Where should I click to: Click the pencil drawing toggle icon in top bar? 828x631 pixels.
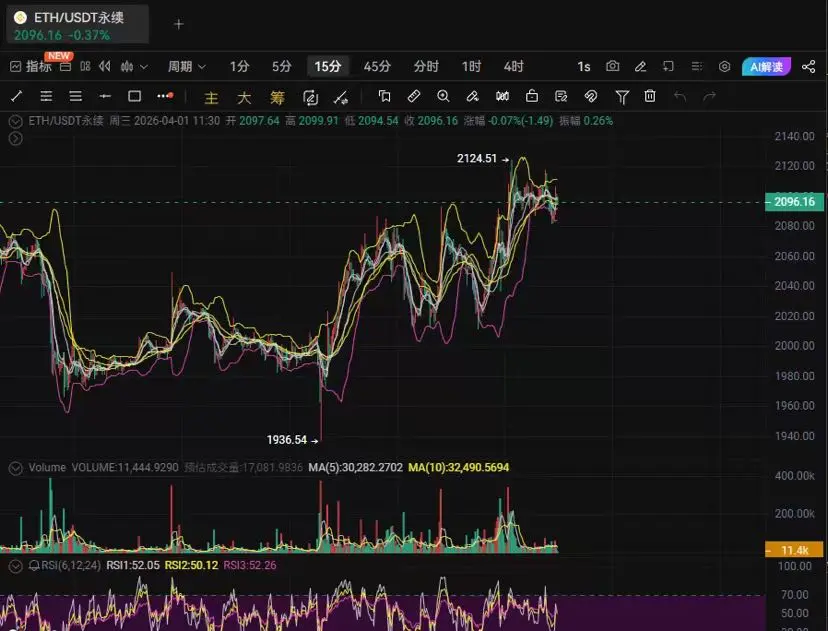tap(641, 66)
